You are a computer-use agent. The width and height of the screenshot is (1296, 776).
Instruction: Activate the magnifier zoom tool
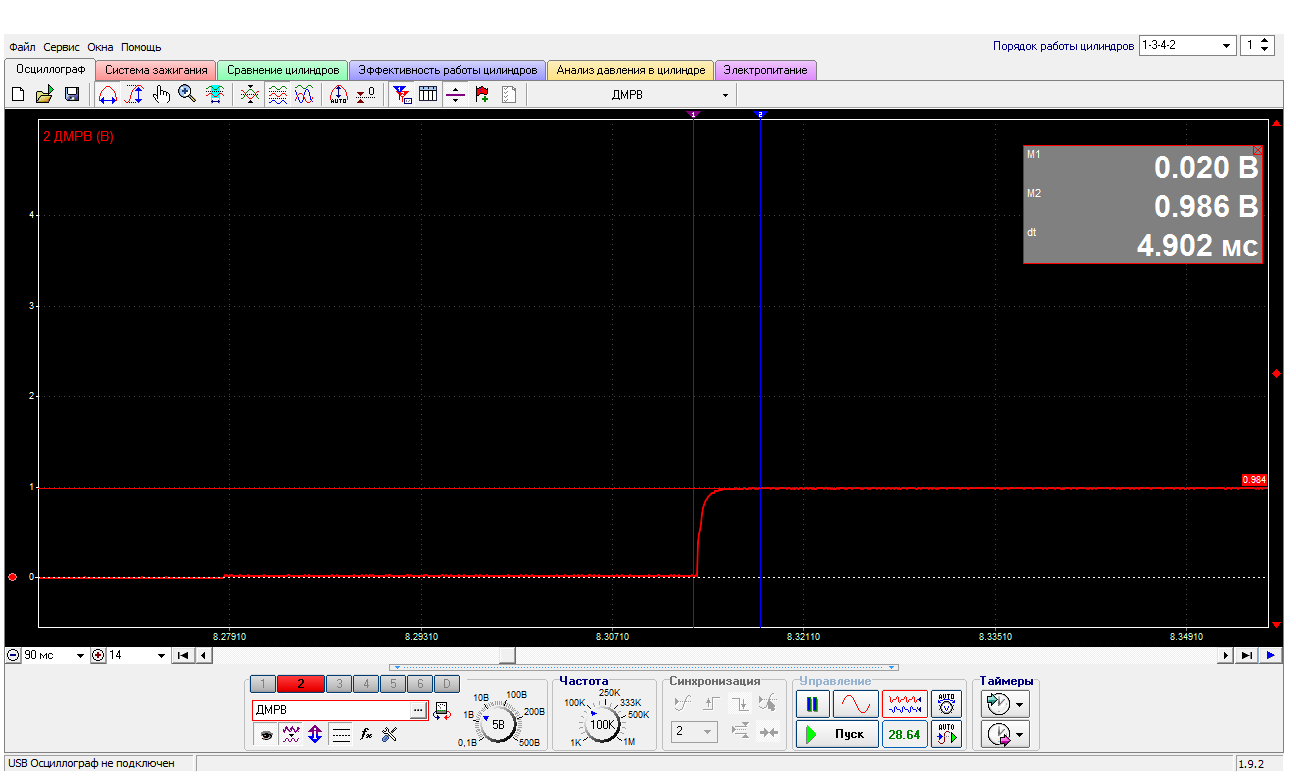coord(187,94)
